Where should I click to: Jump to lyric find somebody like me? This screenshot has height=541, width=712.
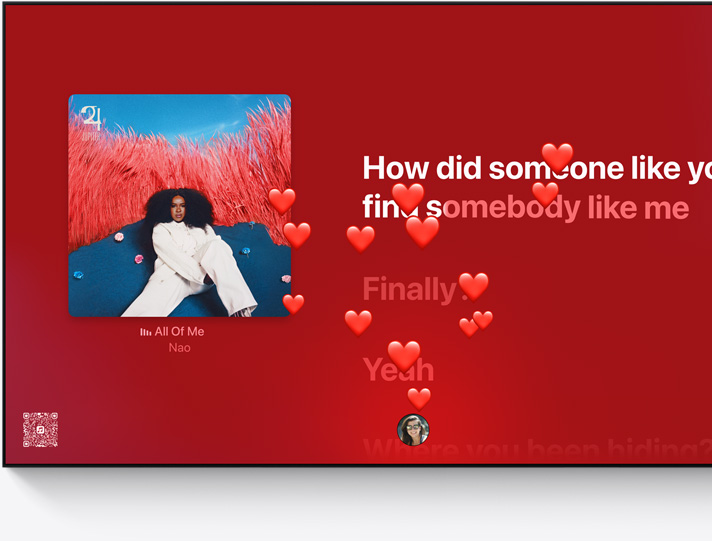point(526,207)
